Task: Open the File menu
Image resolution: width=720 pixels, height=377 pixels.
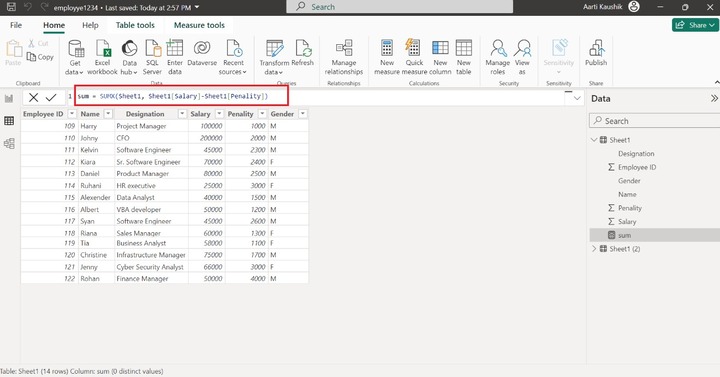Action: pos(16,25)
